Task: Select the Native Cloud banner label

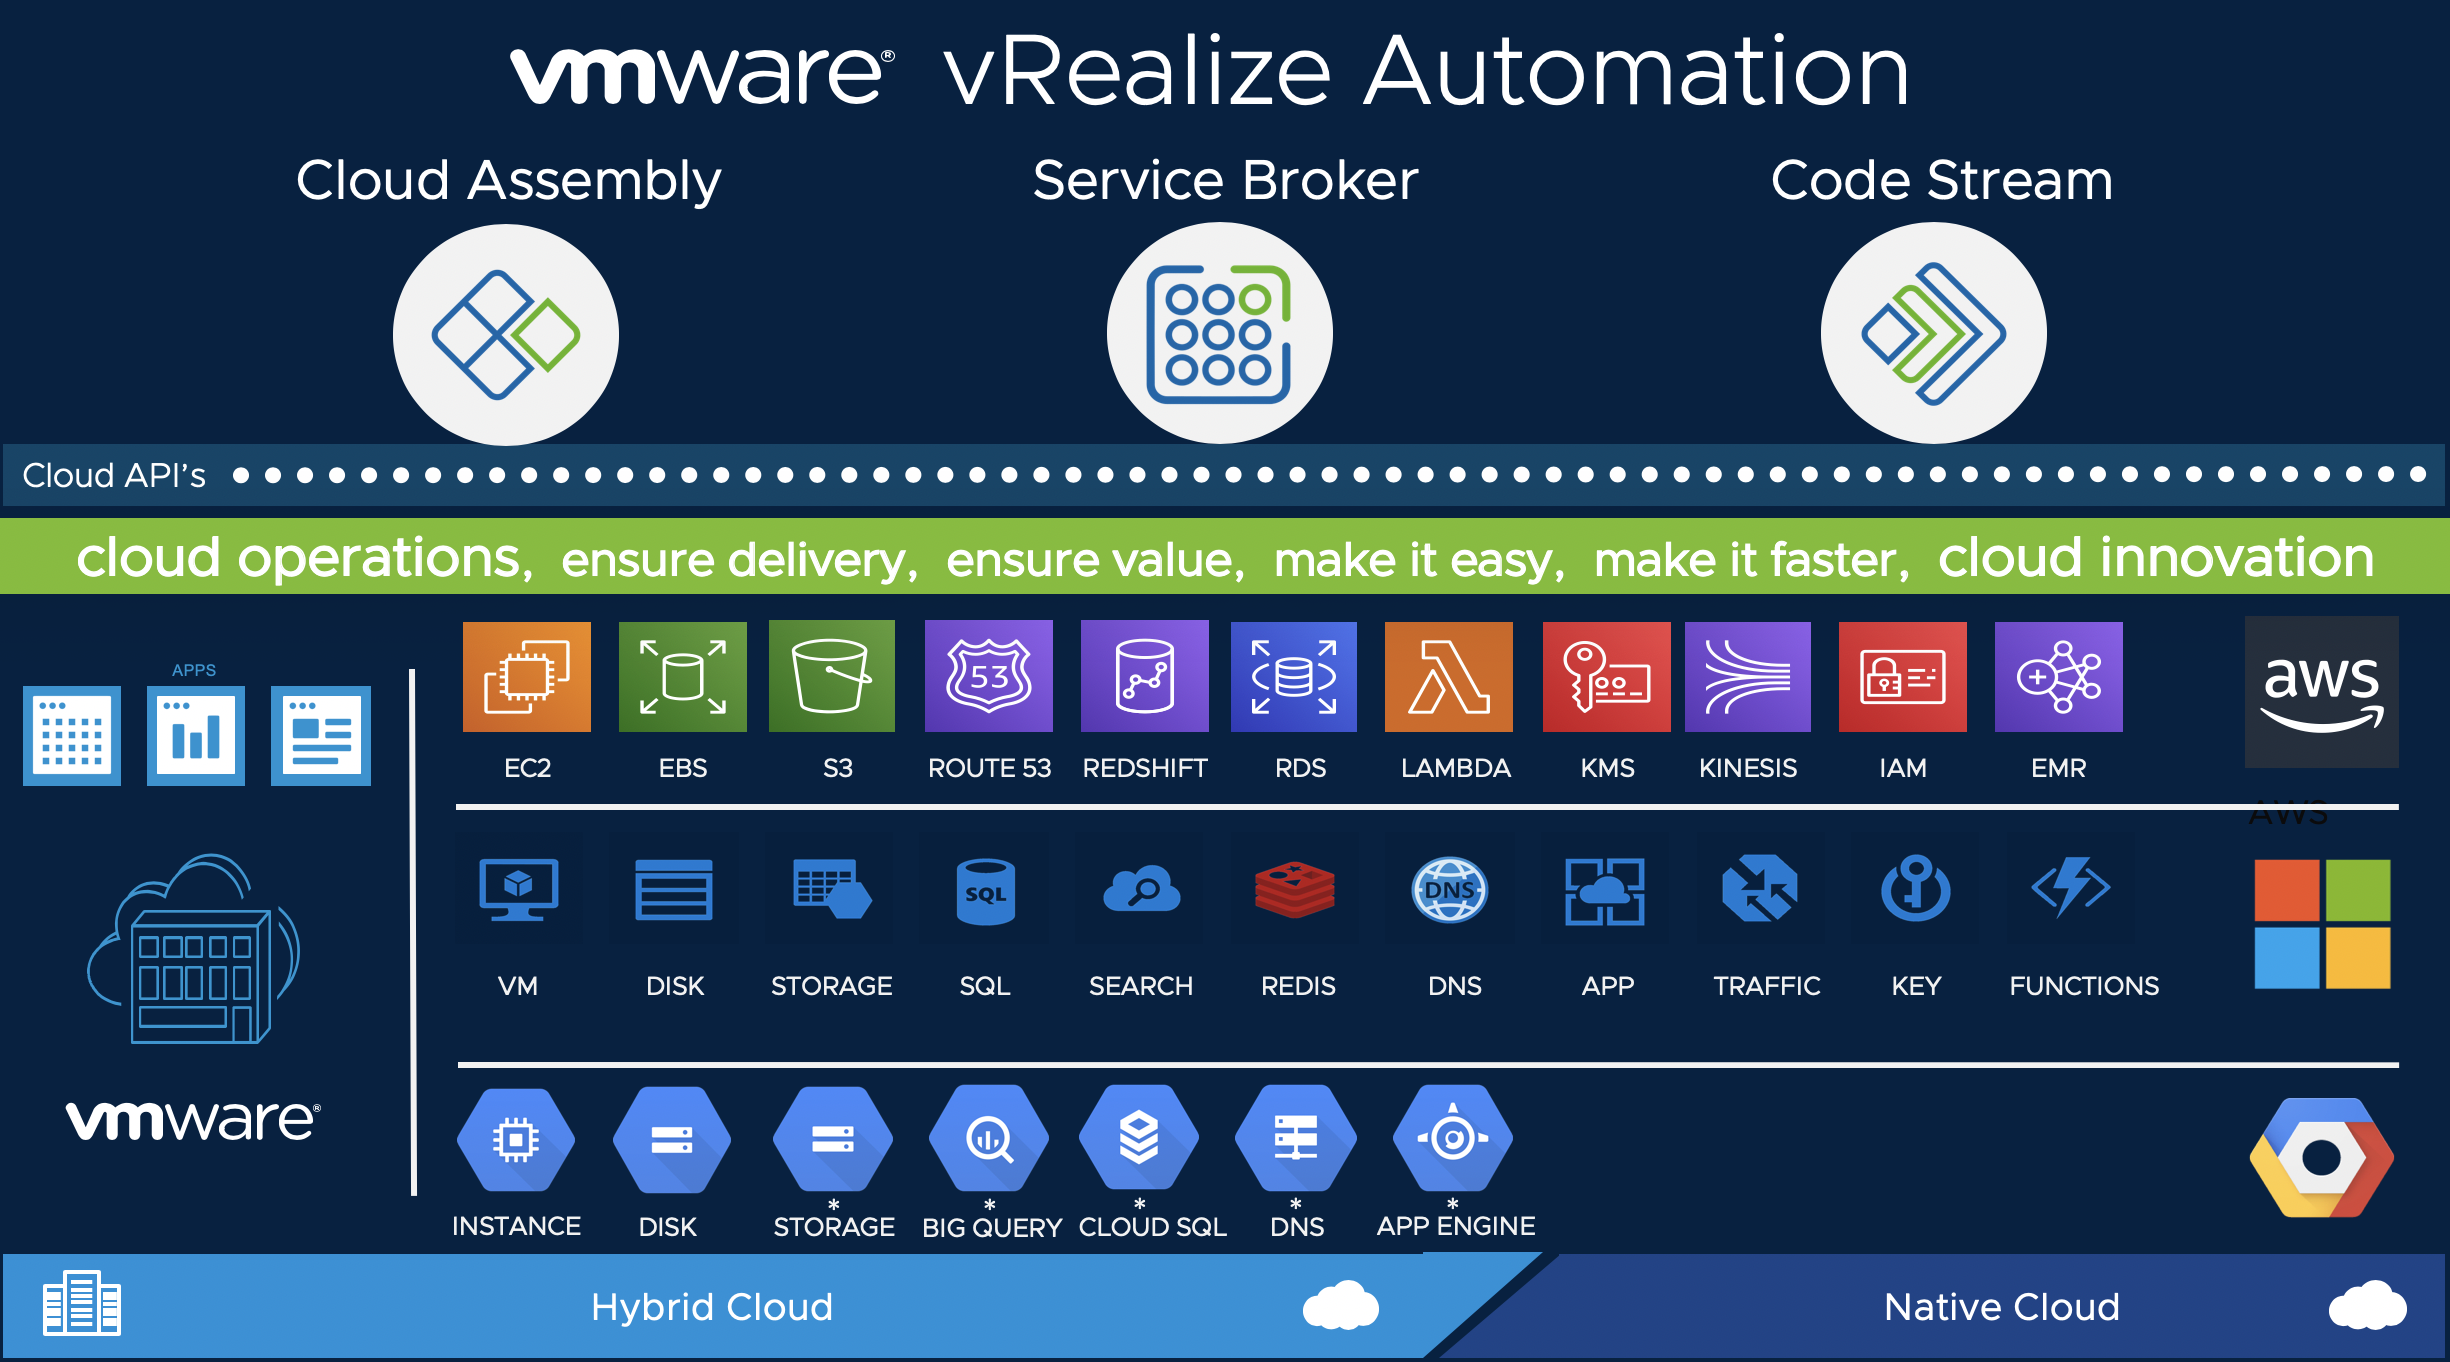Action: point(2002,1307)
